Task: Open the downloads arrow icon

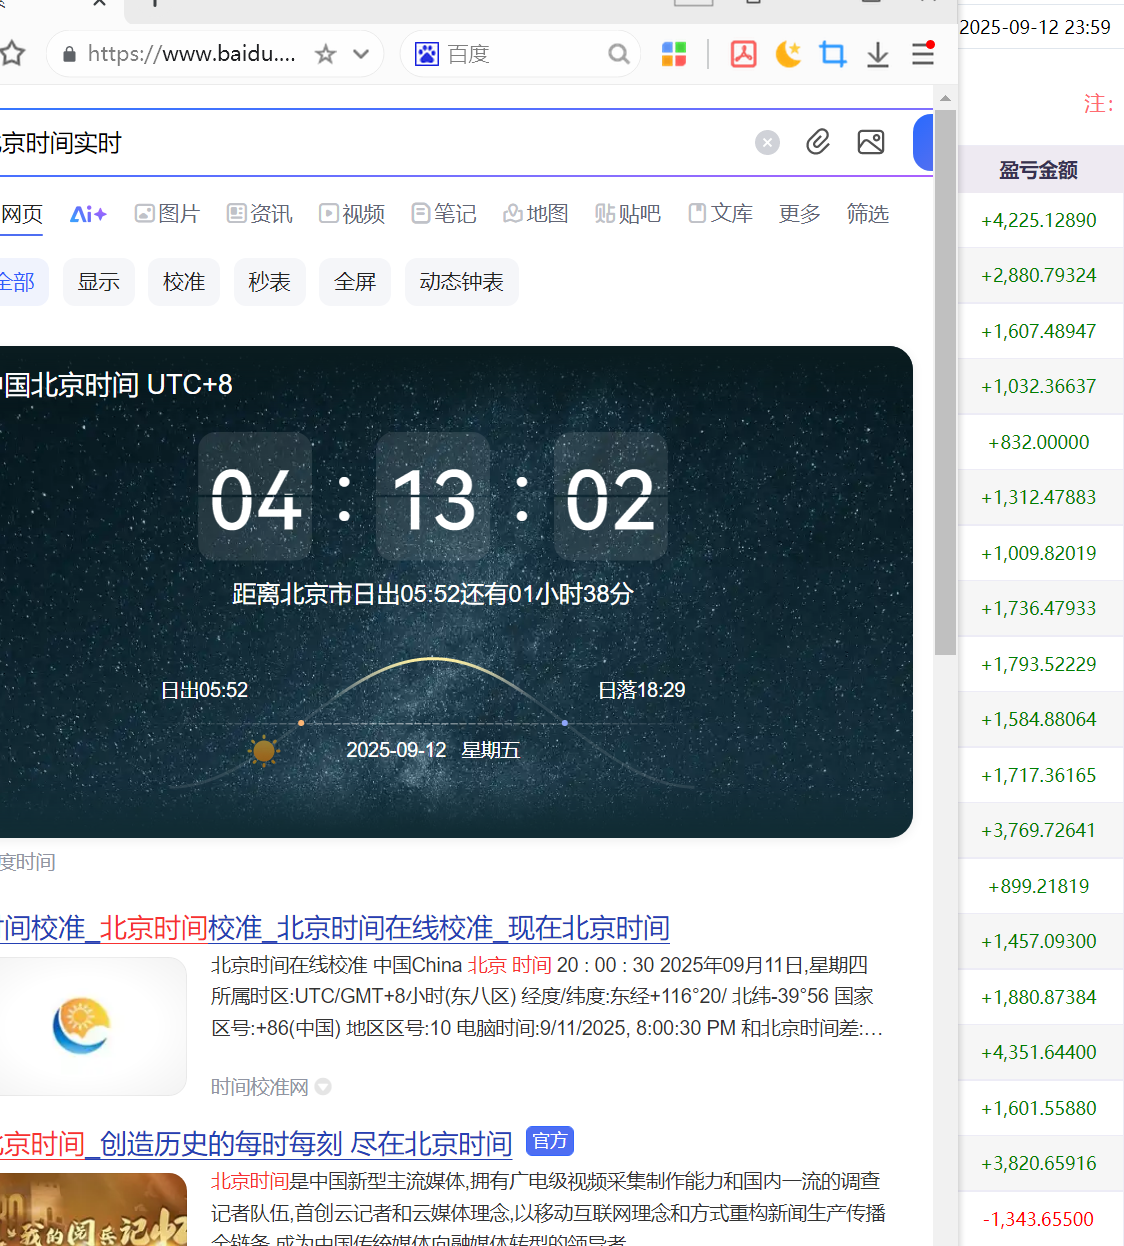Action: click(x=877, y=54)
